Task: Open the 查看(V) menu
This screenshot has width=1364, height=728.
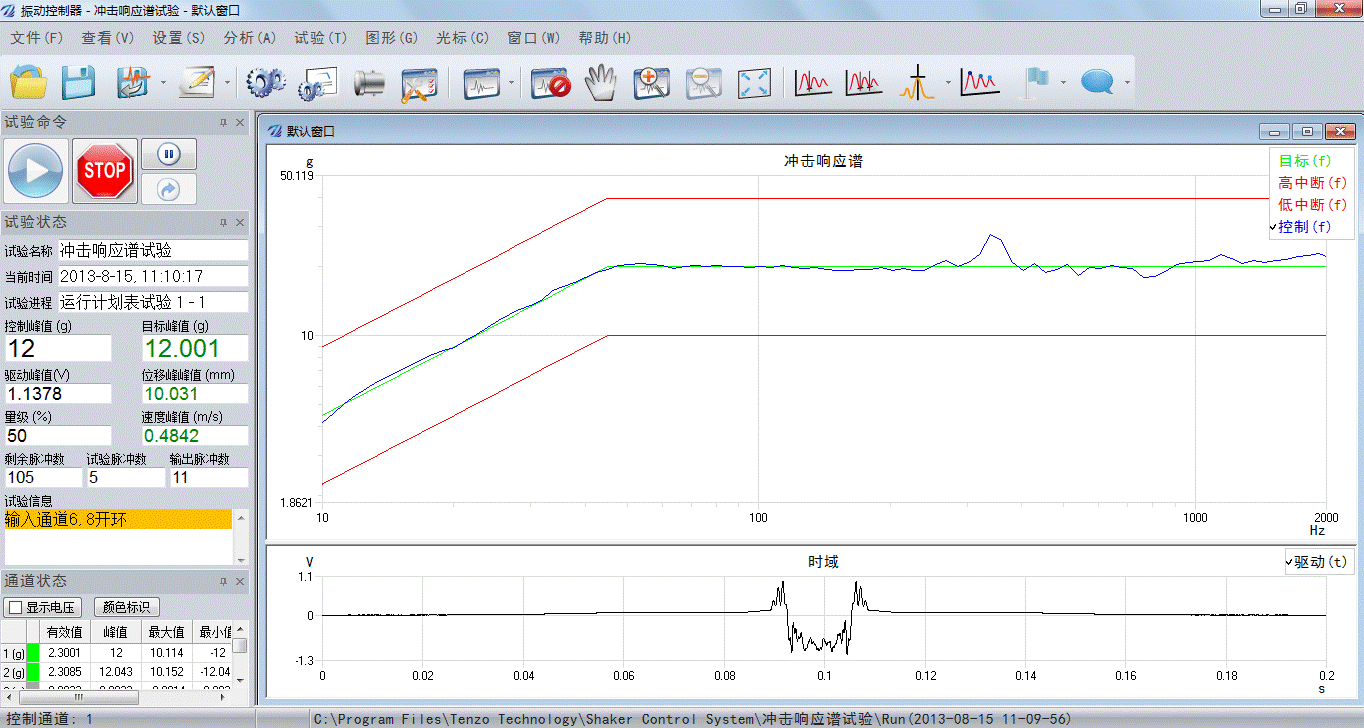Action: coord(108,38)
